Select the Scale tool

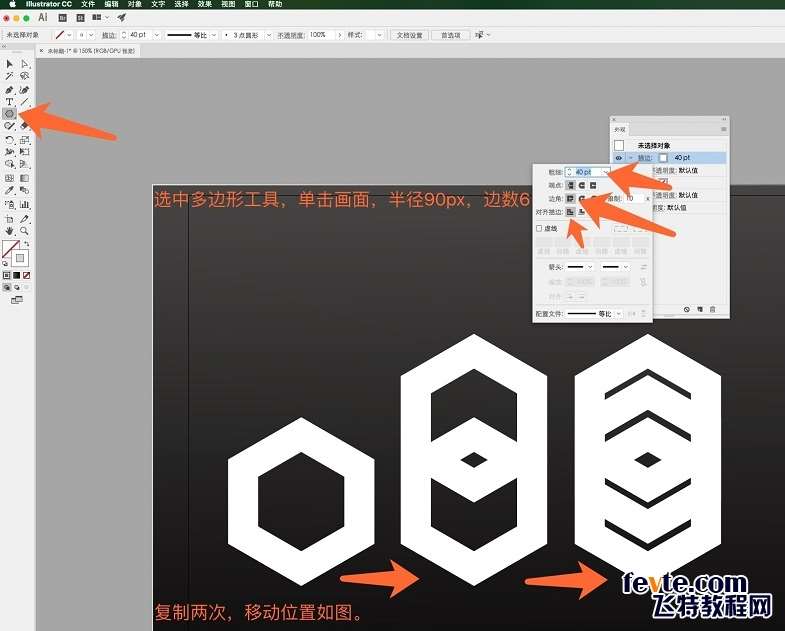[x=25, y=140]
